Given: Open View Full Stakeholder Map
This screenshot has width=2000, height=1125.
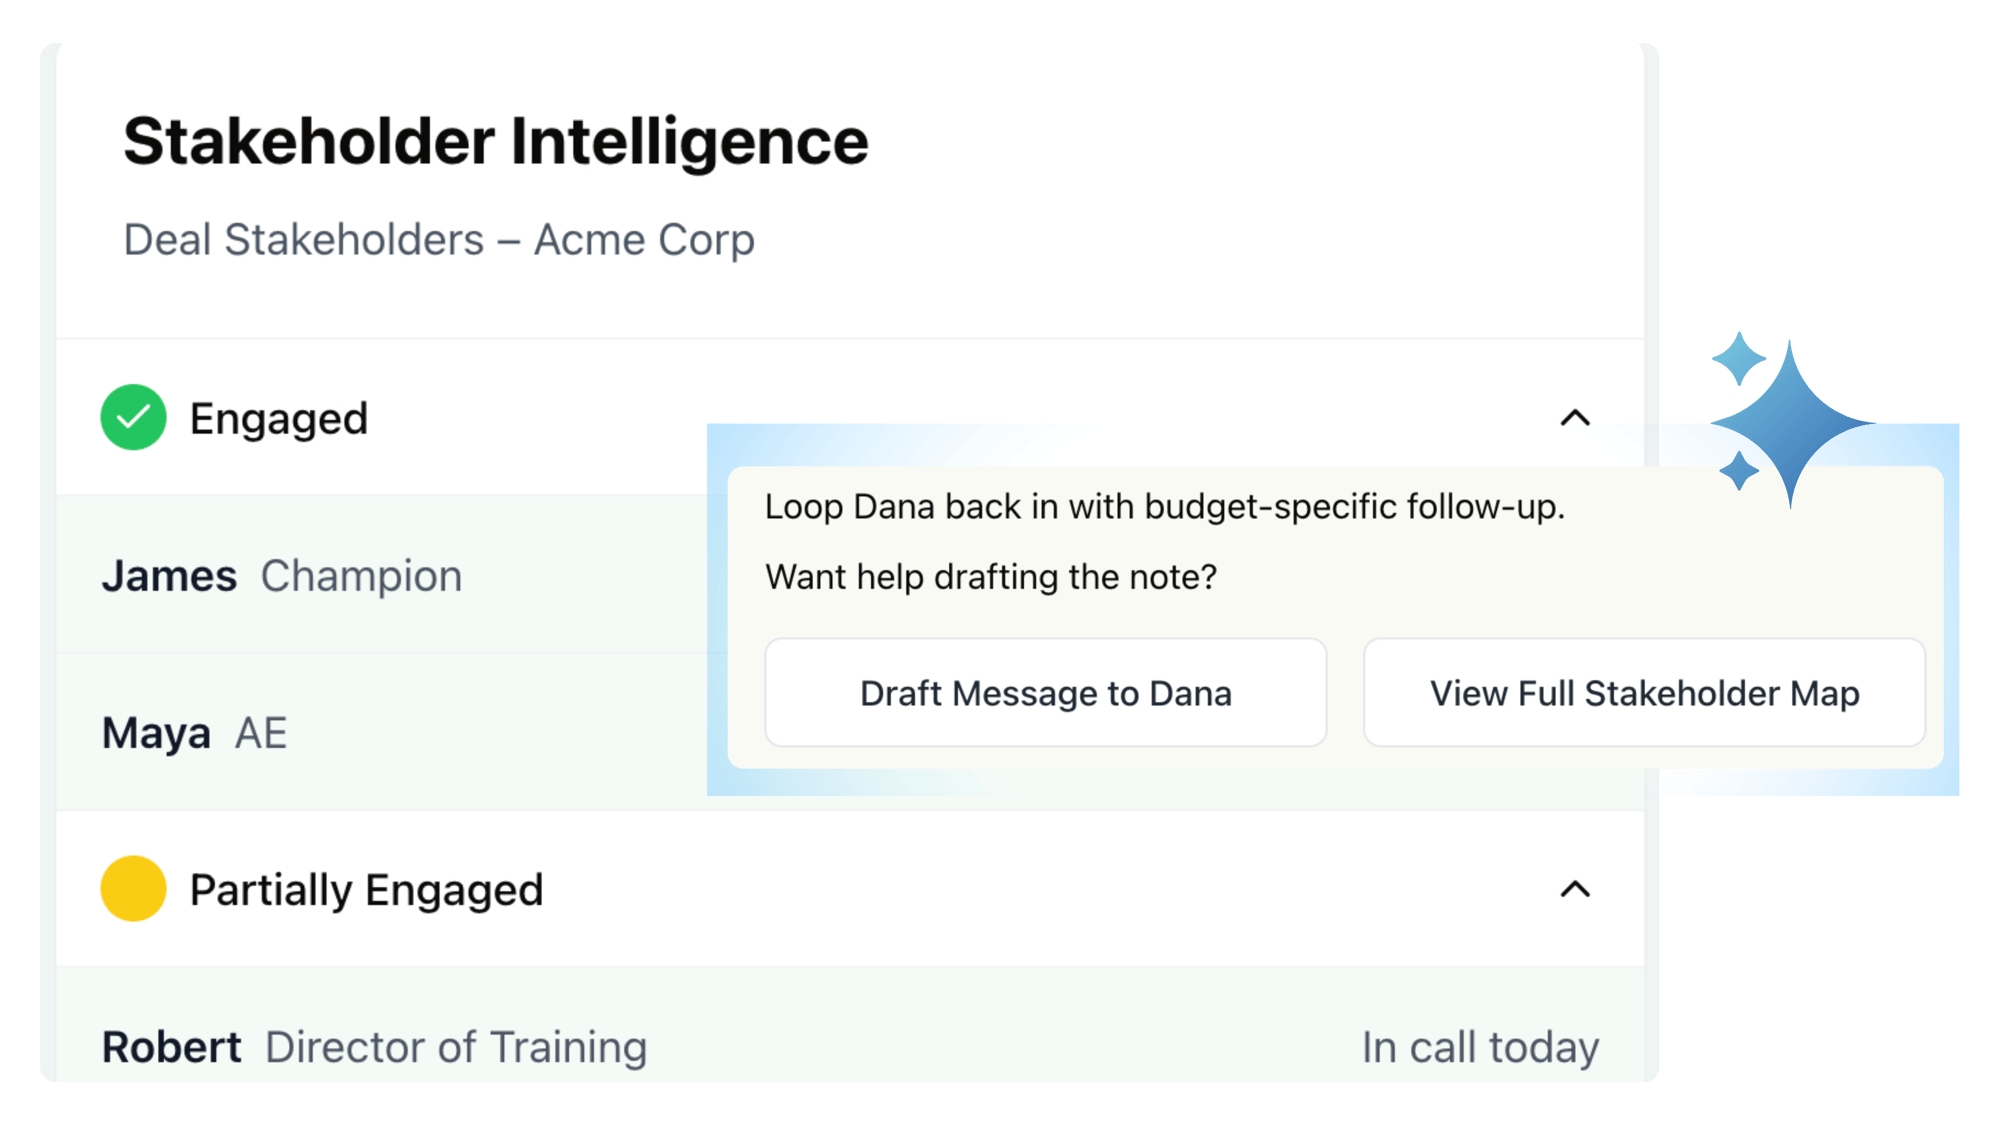Looking at the screenshot, I should coord(1644,692).
